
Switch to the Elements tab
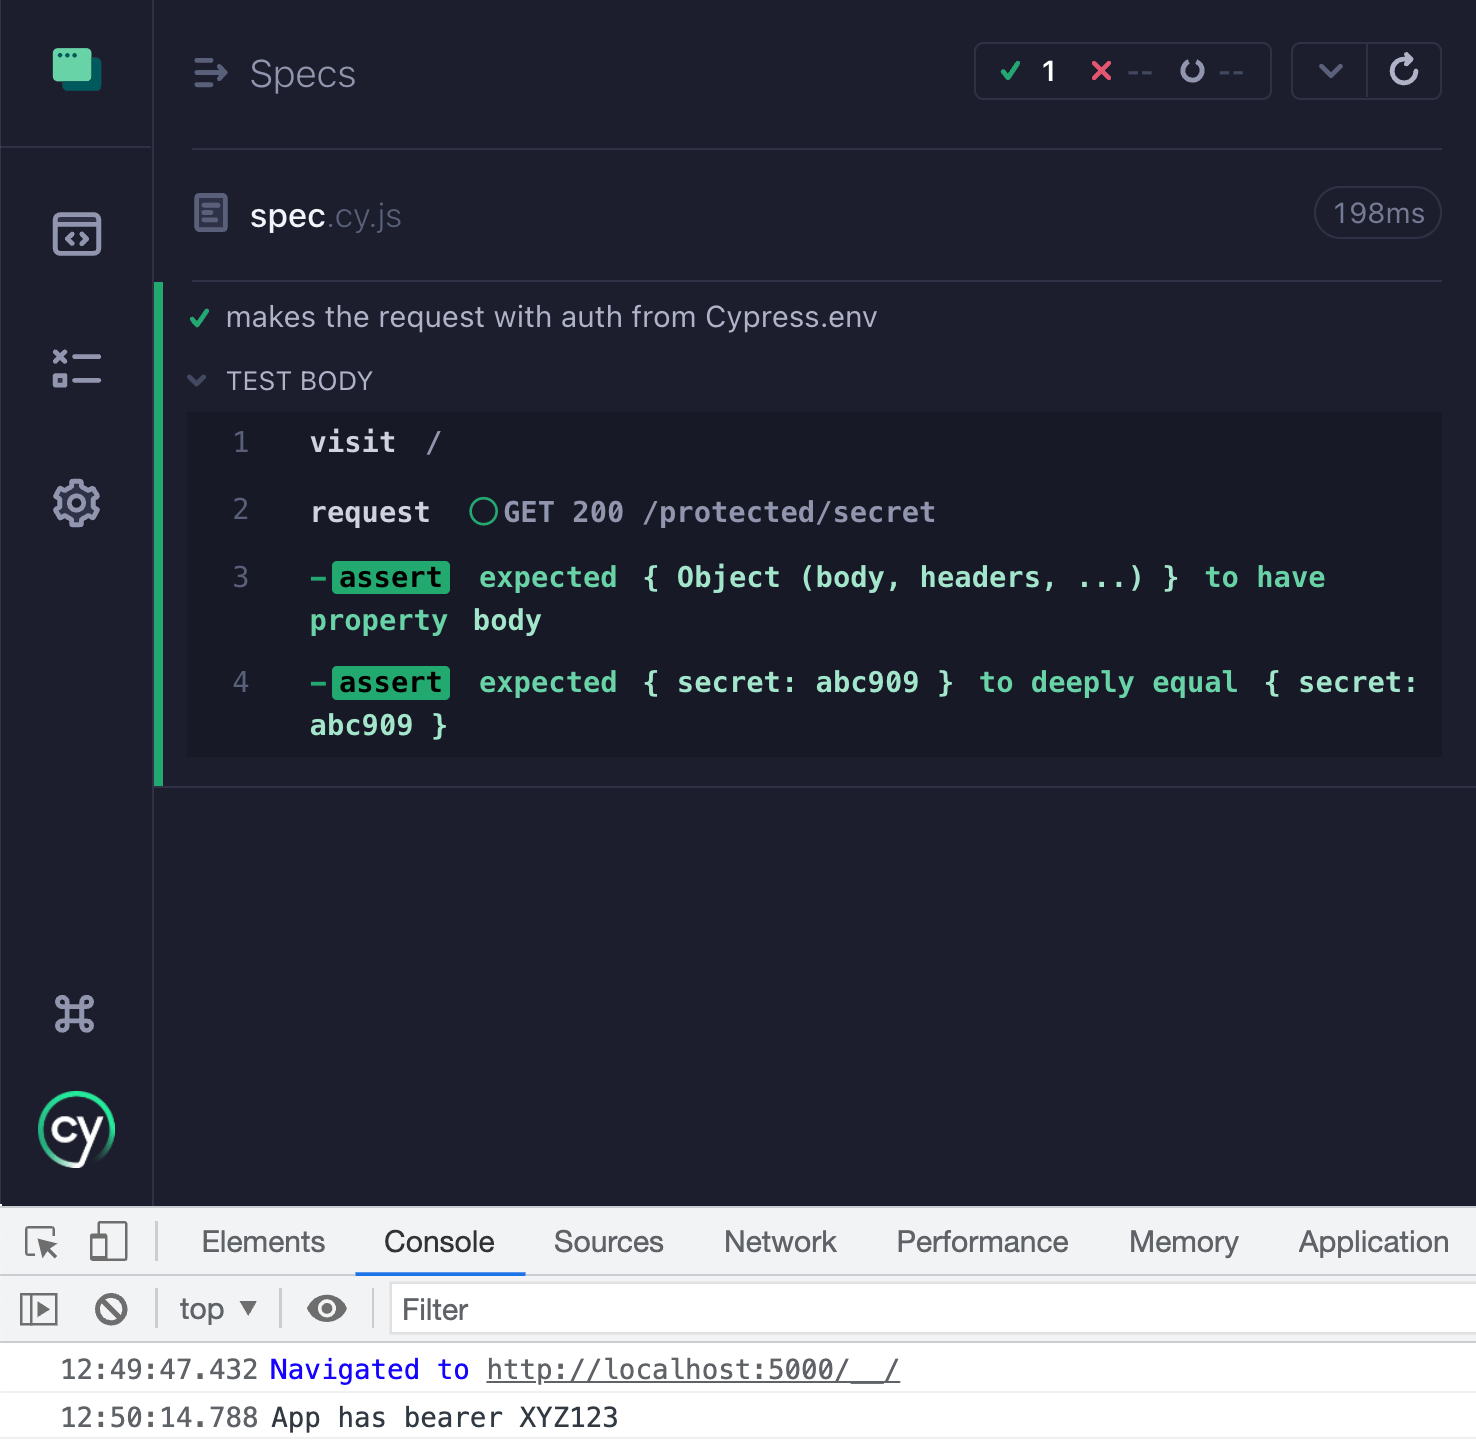(263, 1242)
